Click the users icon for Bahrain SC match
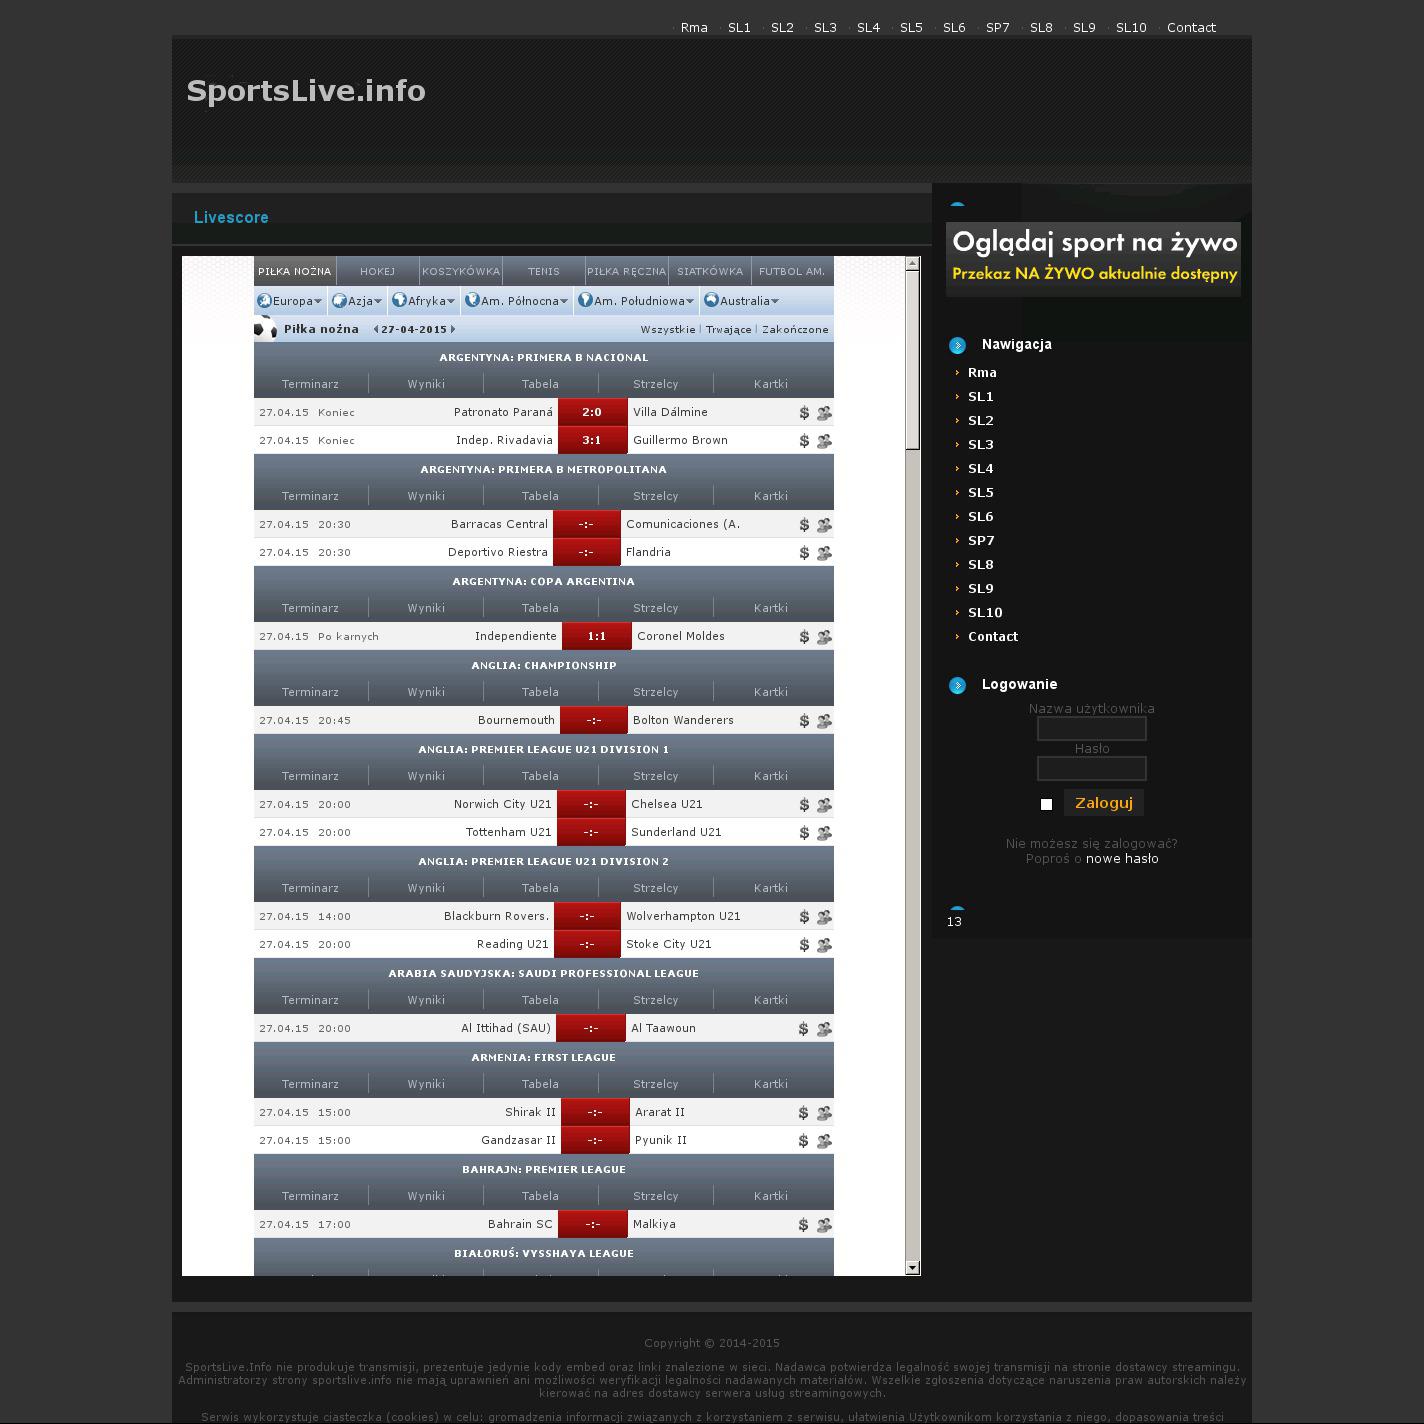1424x1424 pixels. click(824, 1225)
